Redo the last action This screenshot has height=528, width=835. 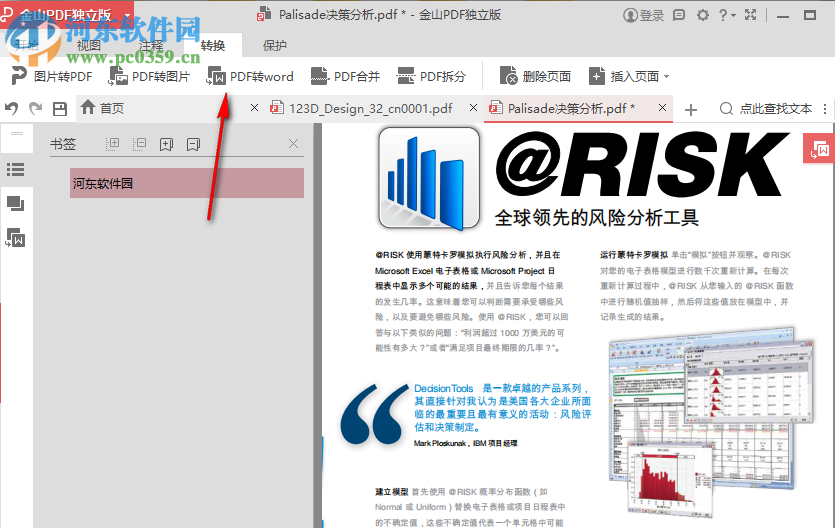point(36,109)
